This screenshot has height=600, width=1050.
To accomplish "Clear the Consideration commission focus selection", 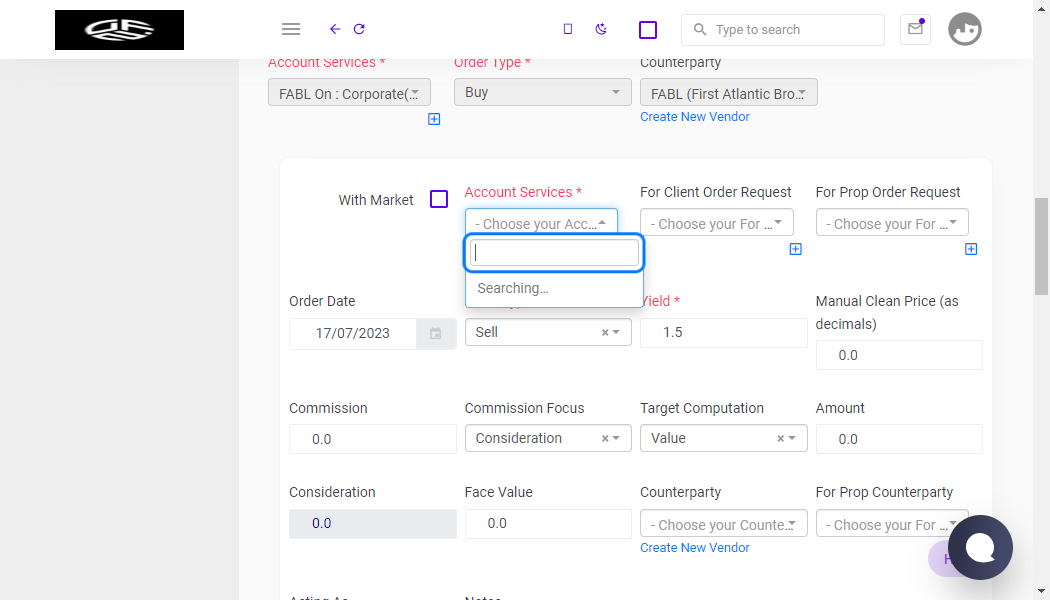I will pyautogui.click(x=605, y=438).
